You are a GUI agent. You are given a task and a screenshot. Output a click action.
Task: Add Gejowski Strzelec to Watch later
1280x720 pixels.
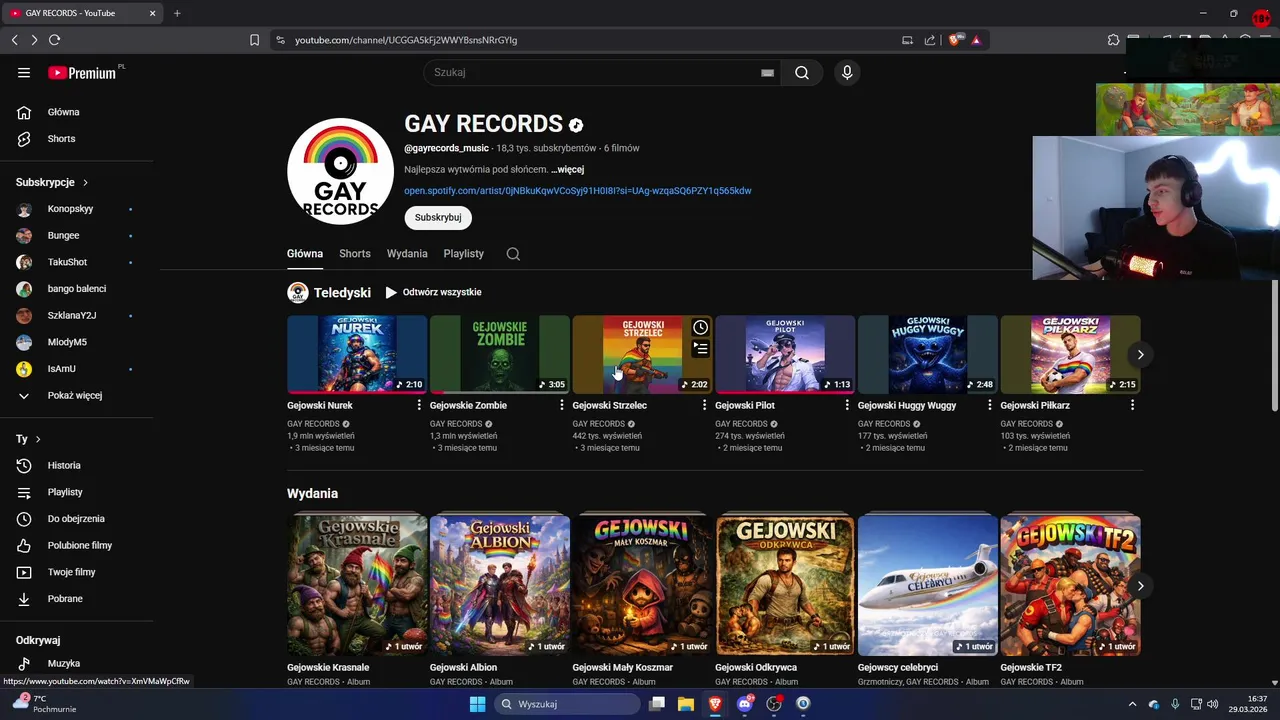pos(700,327)
